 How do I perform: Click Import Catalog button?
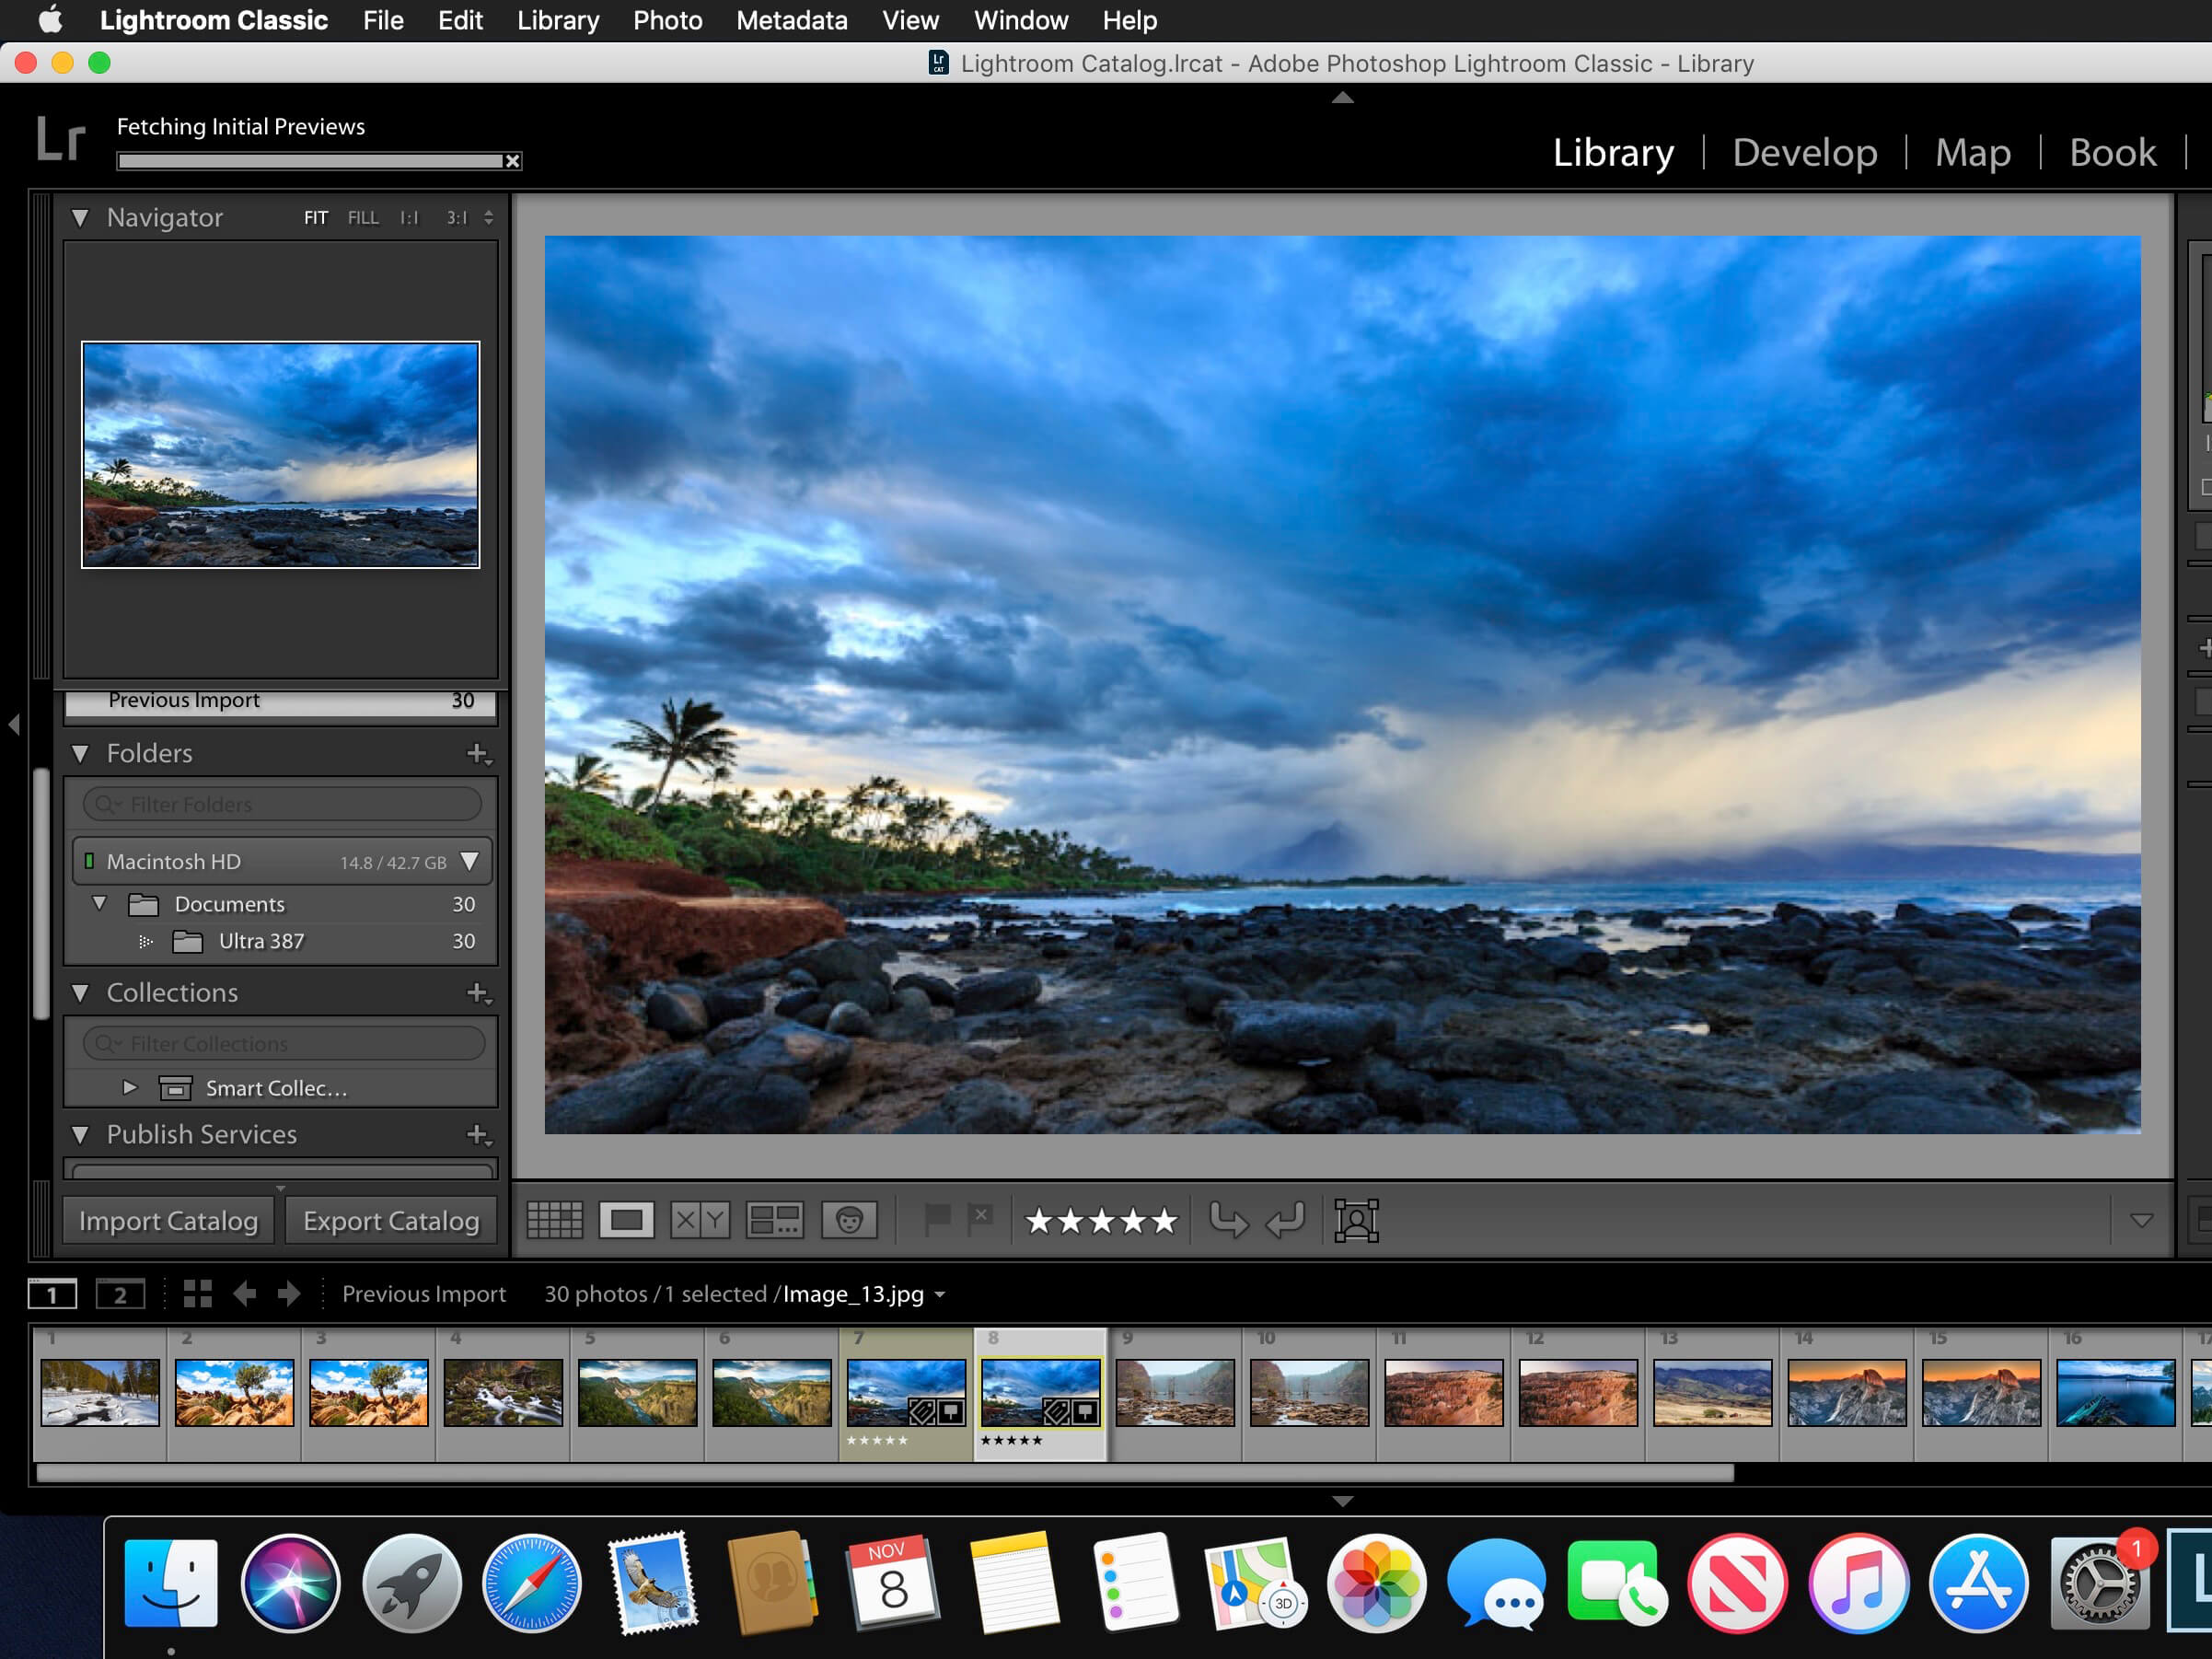[168, 1221]
